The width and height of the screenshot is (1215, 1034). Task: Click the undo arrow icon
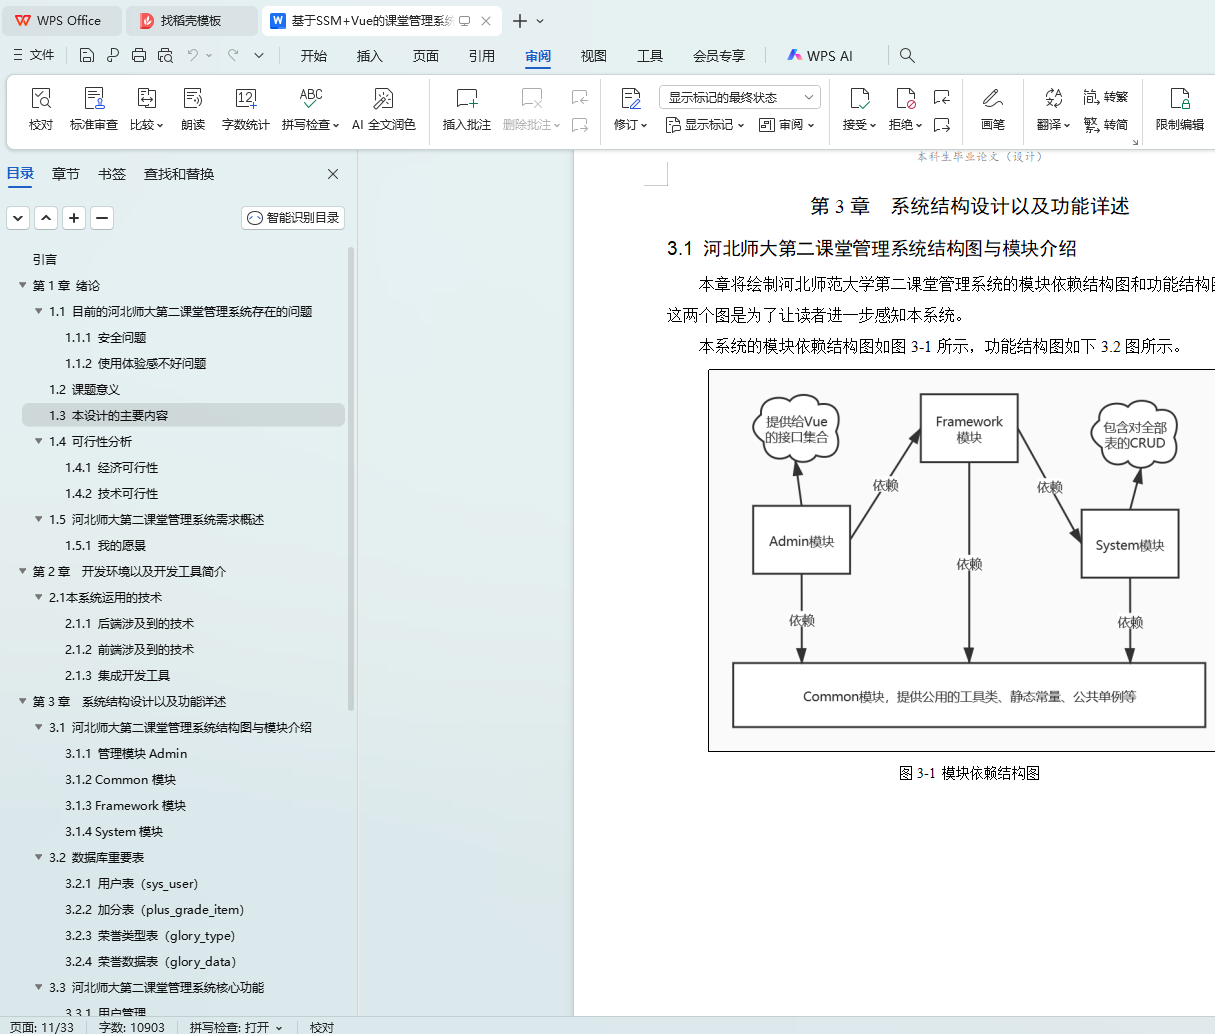[x=192, y=55]
